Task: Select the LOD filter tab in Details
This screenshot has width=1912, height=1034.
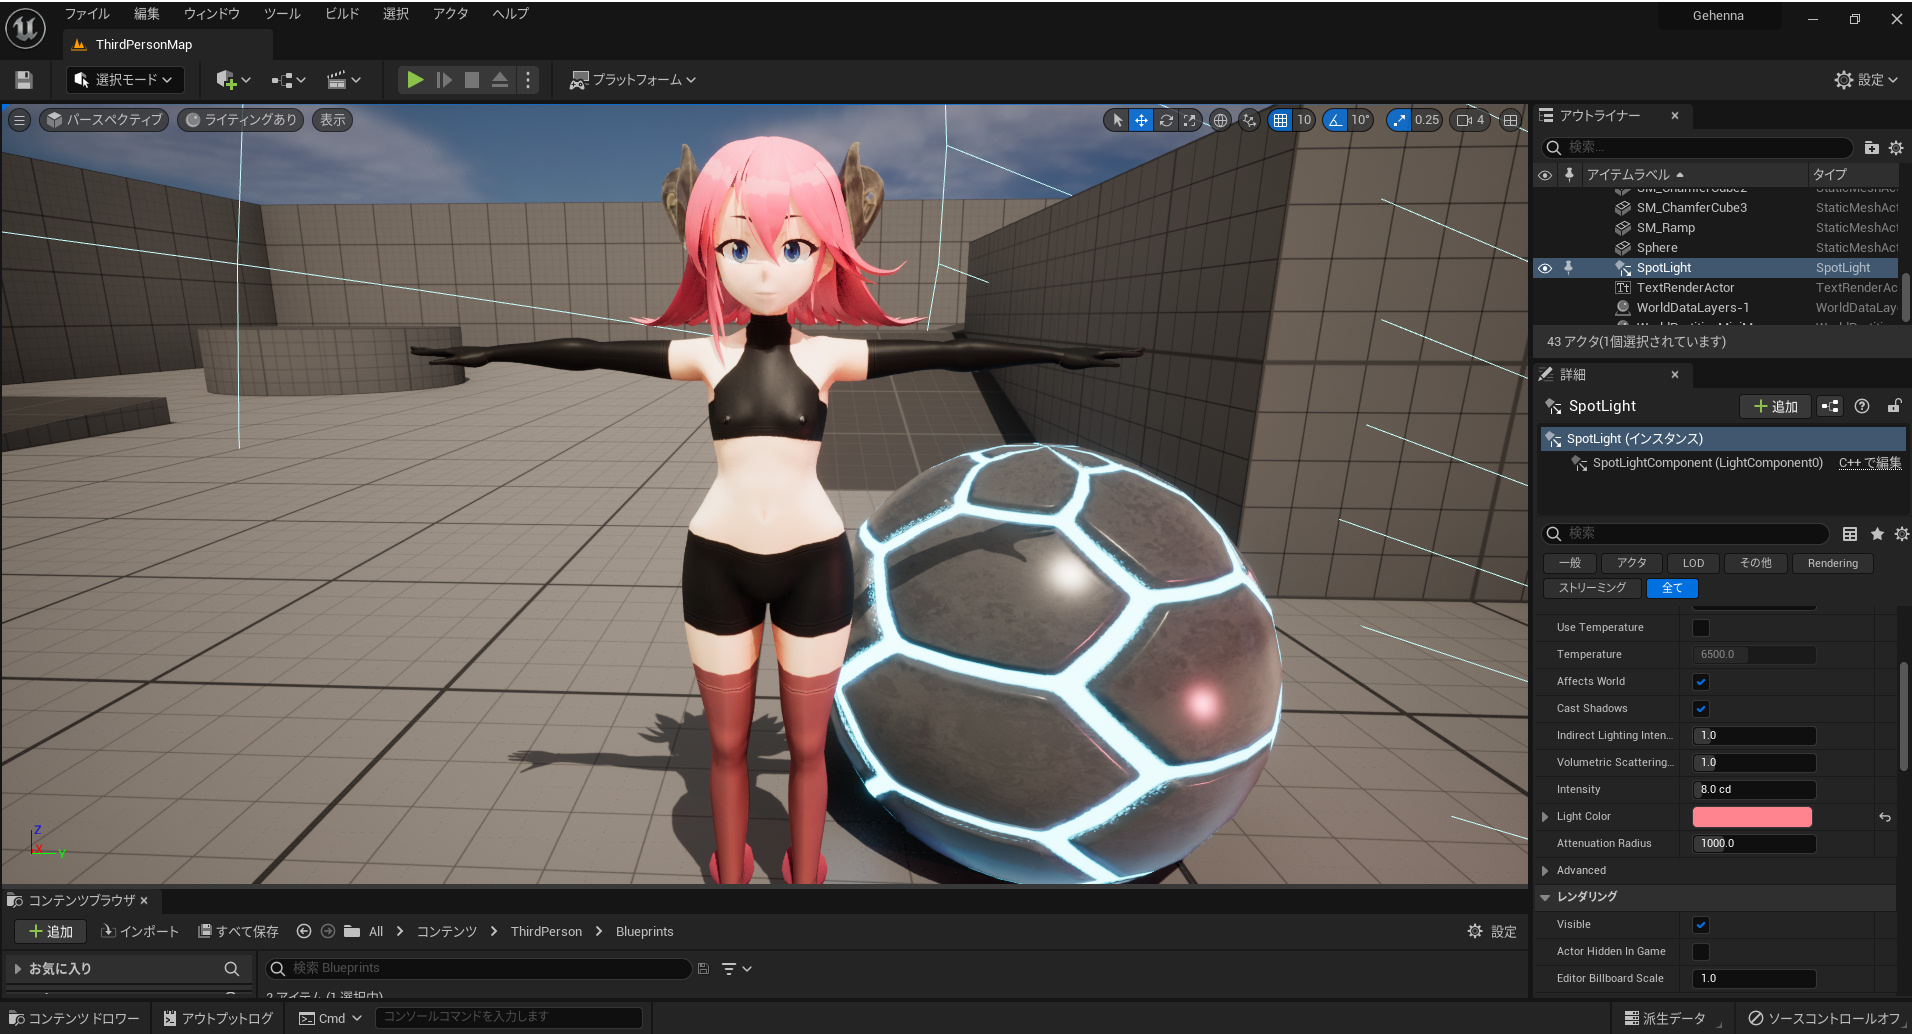Action: (x=1693, y=564)
